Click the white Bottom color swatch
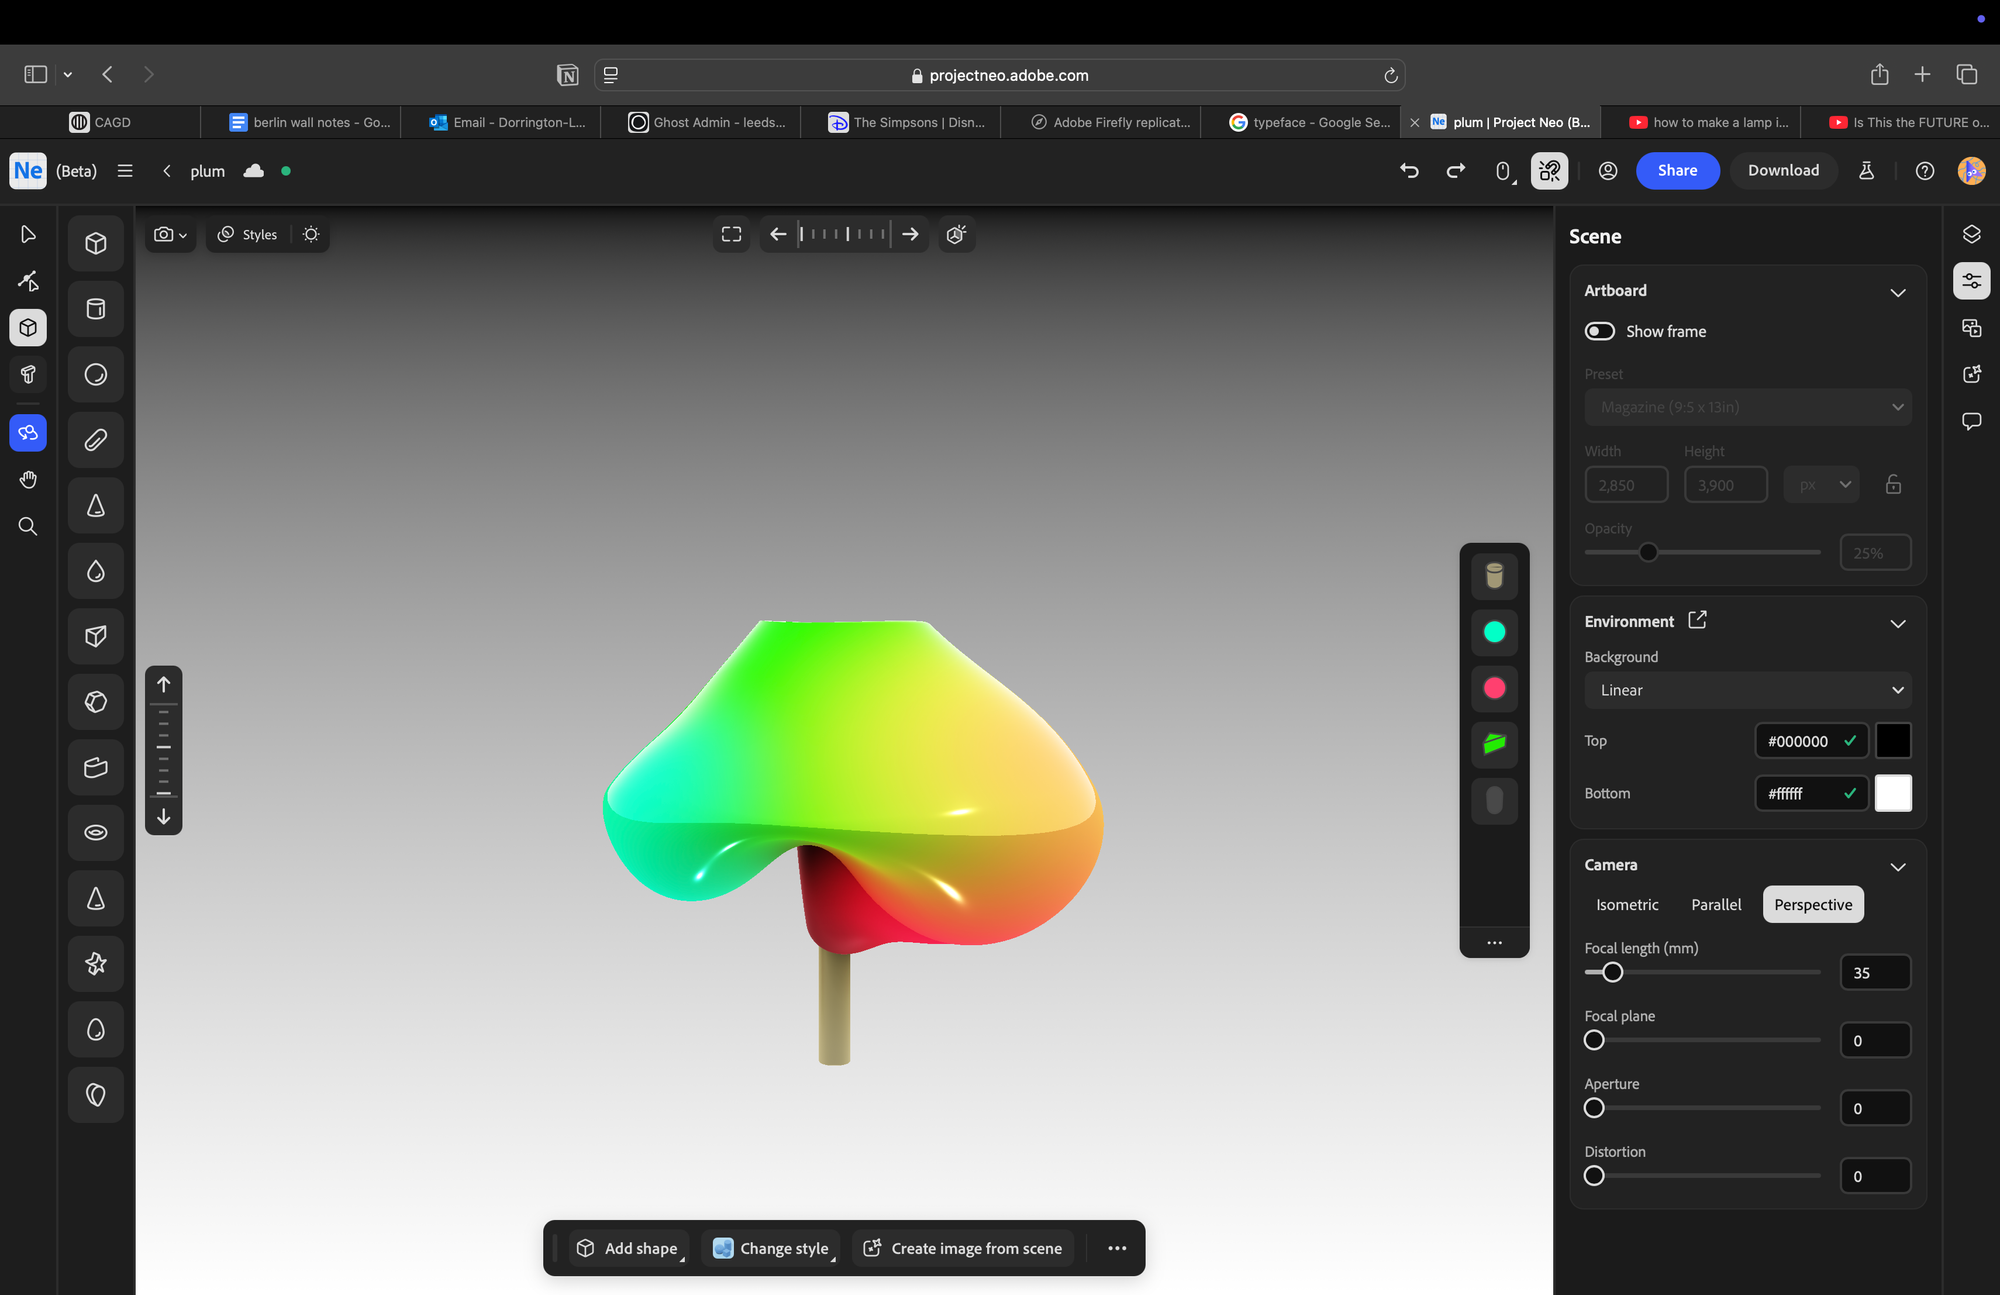The image size is (2000, 1295). tap(1893, 793)
